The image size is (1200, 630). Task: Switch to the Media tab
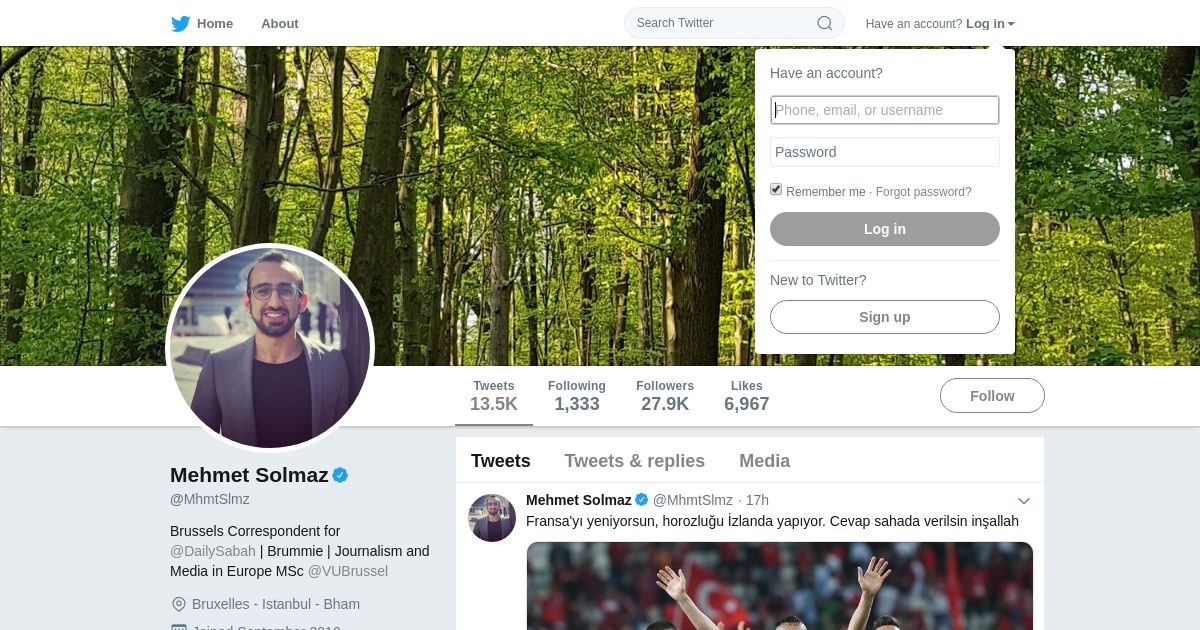coord(765,461)
